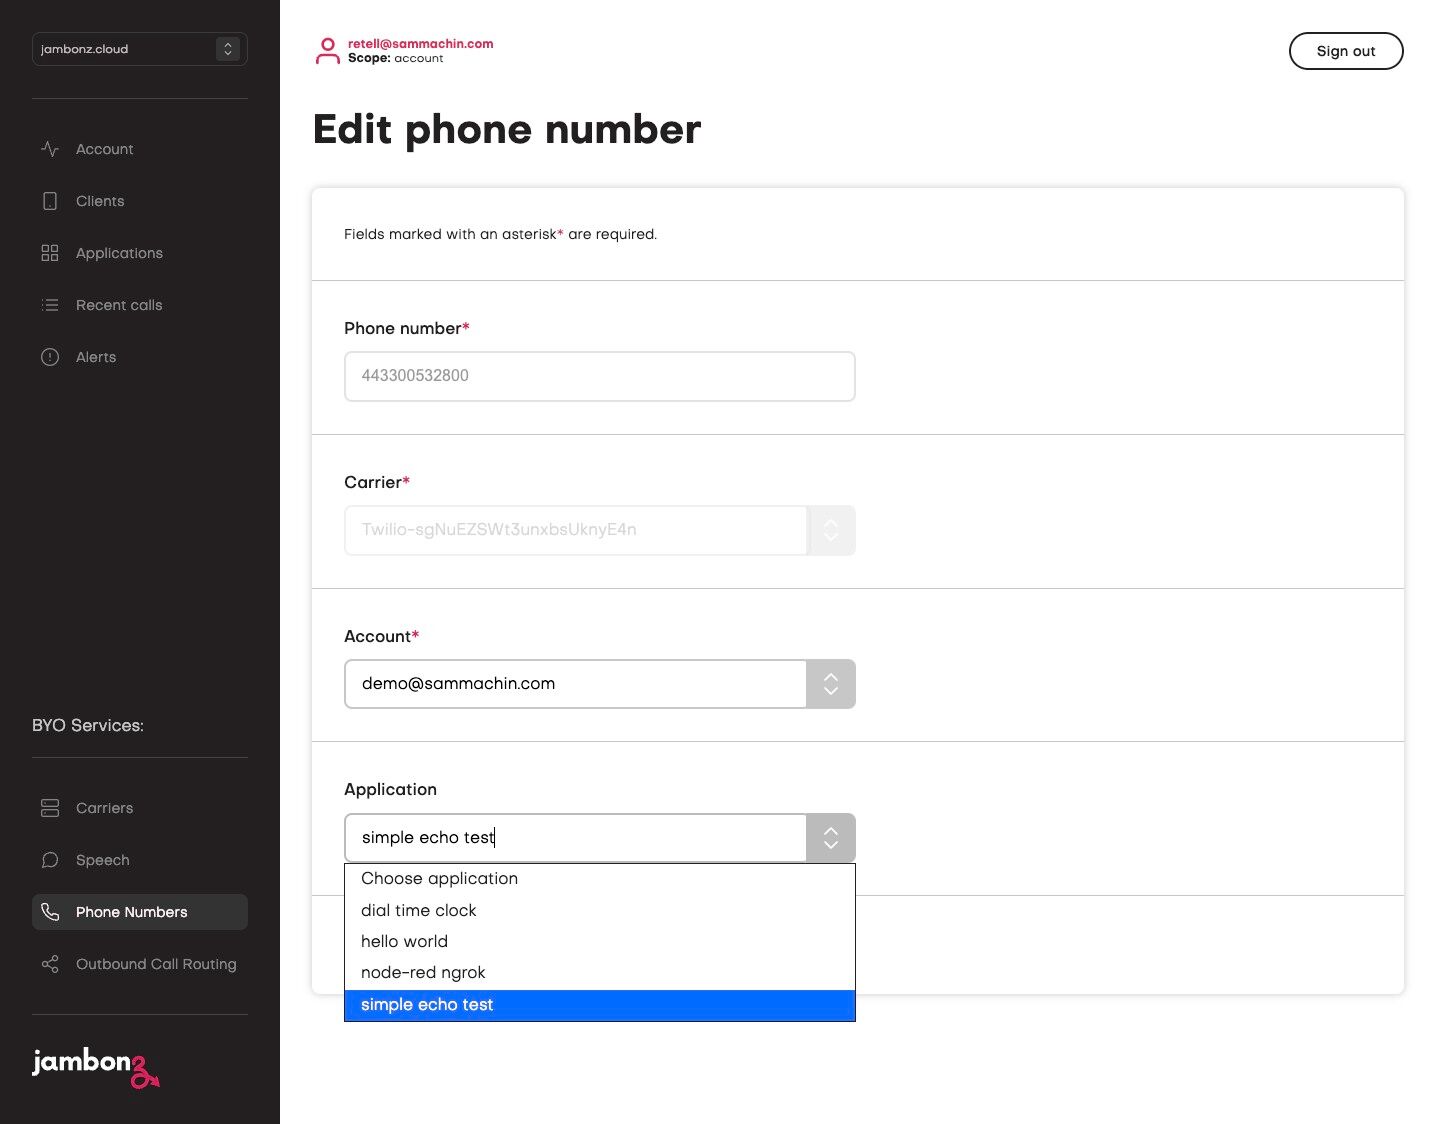The image size is (1436, 1124).
Task: Click the user profile icon in header
Action: coord(327,51)
